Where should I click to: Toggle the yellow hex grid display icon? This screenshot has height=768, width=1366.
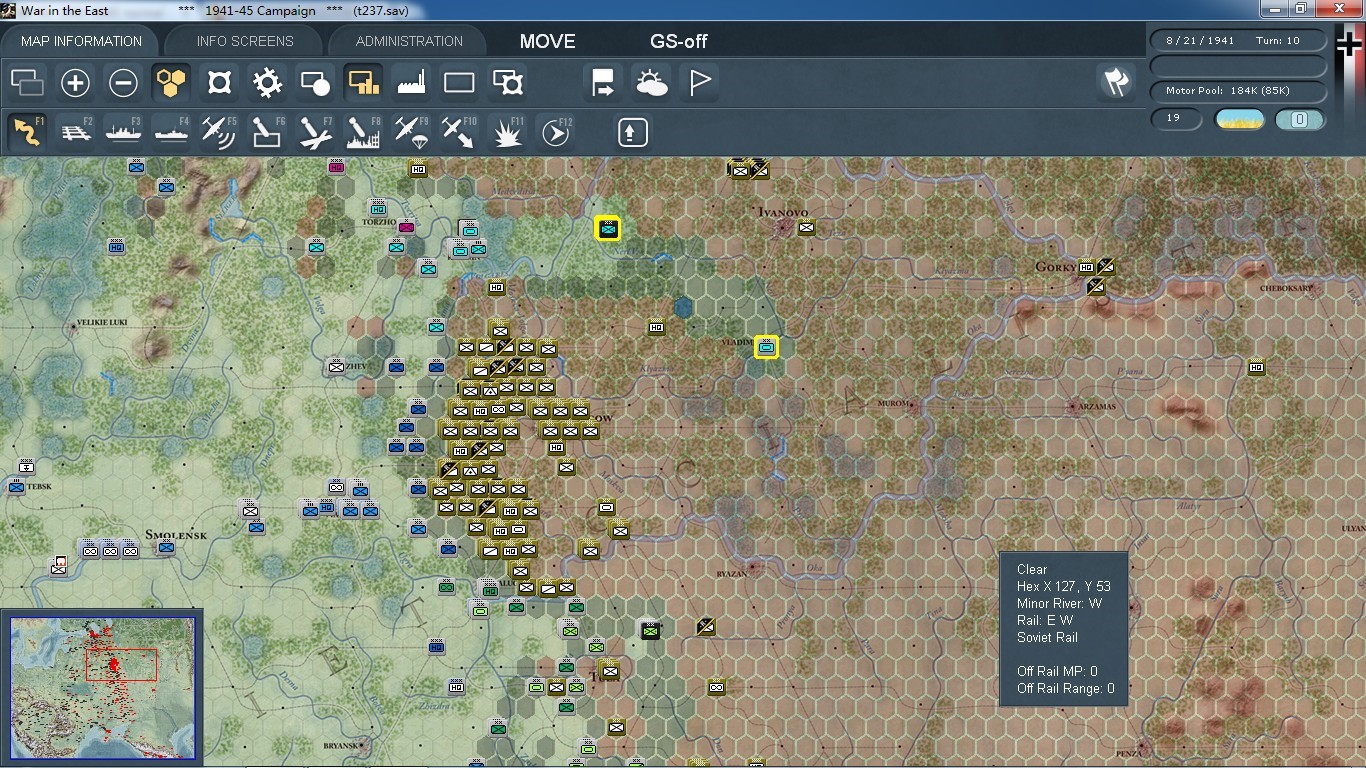click(x=171, y=83)
